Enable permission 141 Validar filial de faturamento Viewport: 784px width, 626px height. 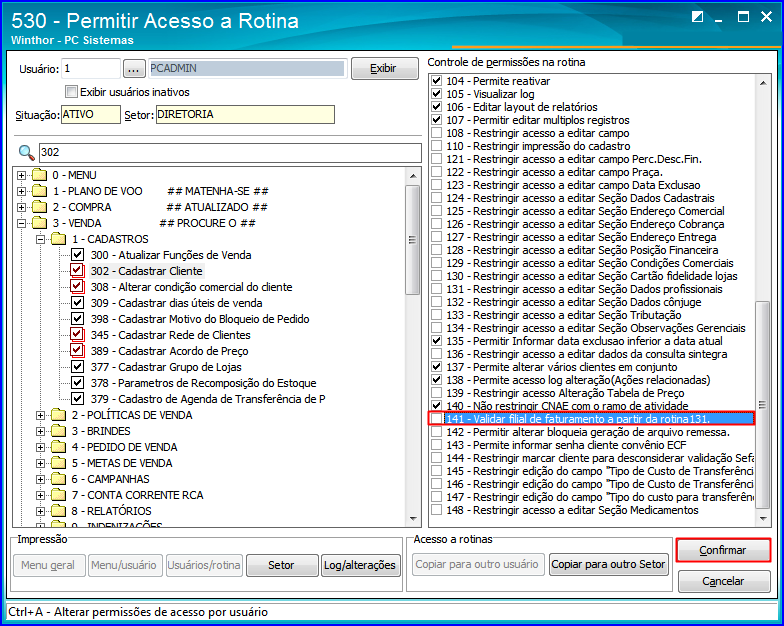(x=437, y=419)
